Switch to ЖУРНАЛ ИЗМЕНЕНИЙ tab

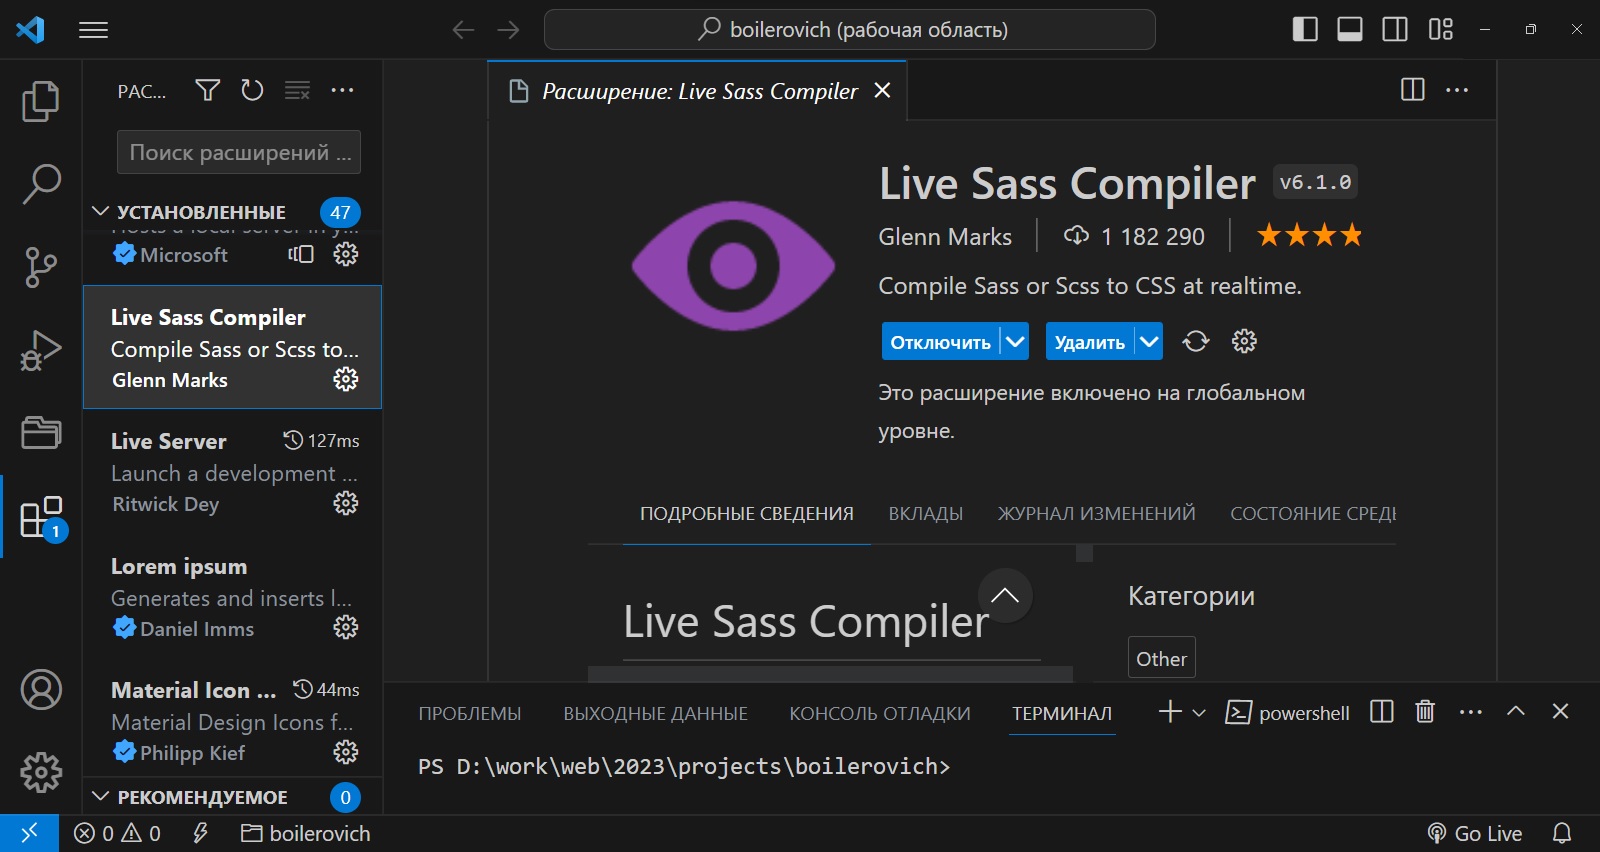(x=1096, y=513)
